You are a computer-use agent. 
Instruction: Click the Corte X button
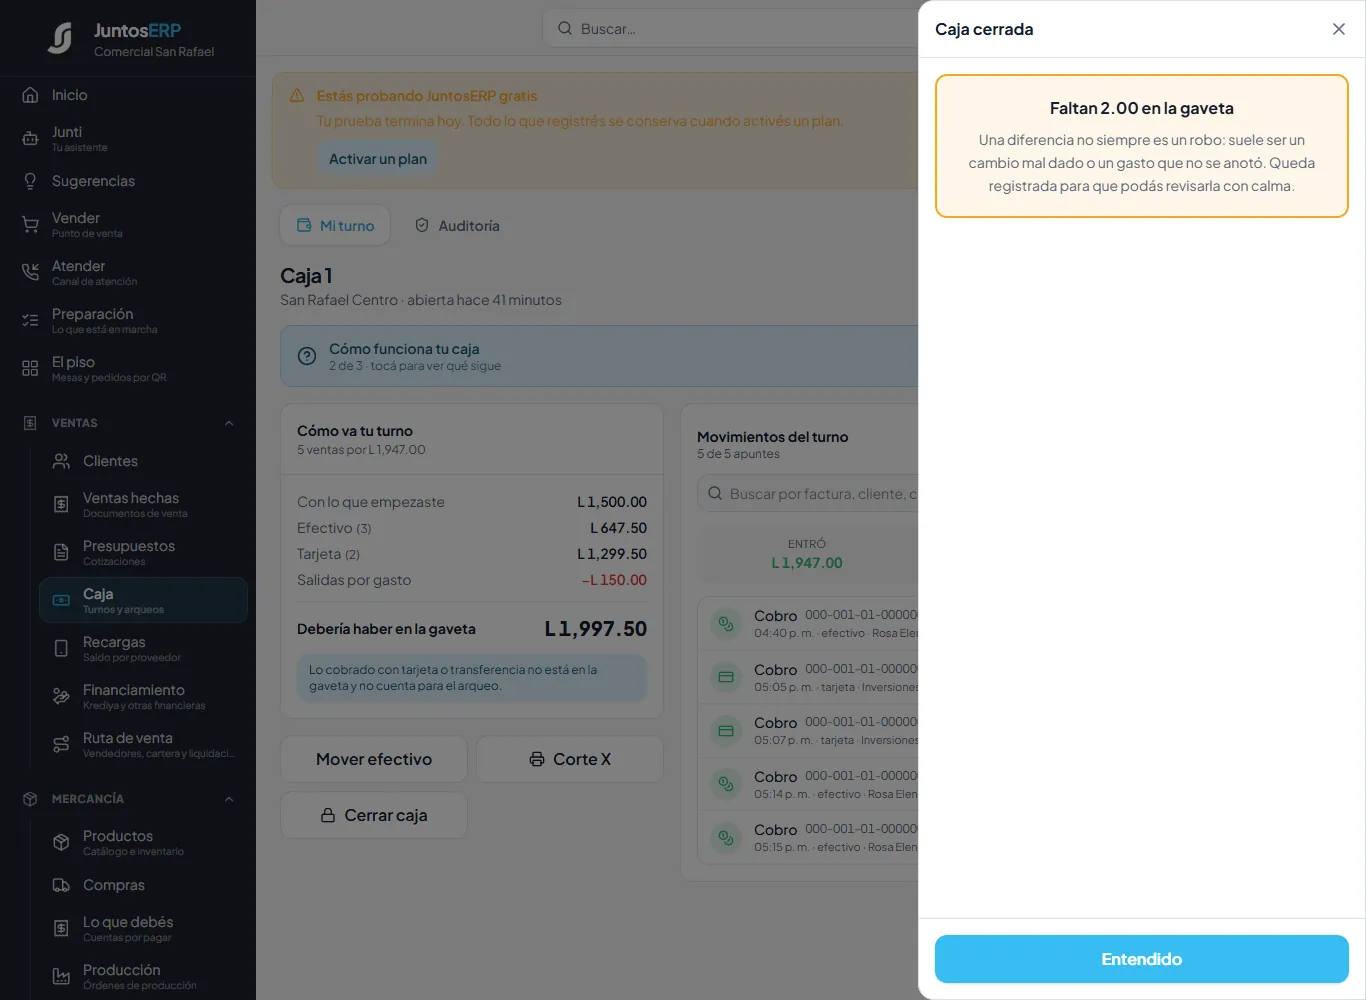pyautogui.click(x=570, y=759)
